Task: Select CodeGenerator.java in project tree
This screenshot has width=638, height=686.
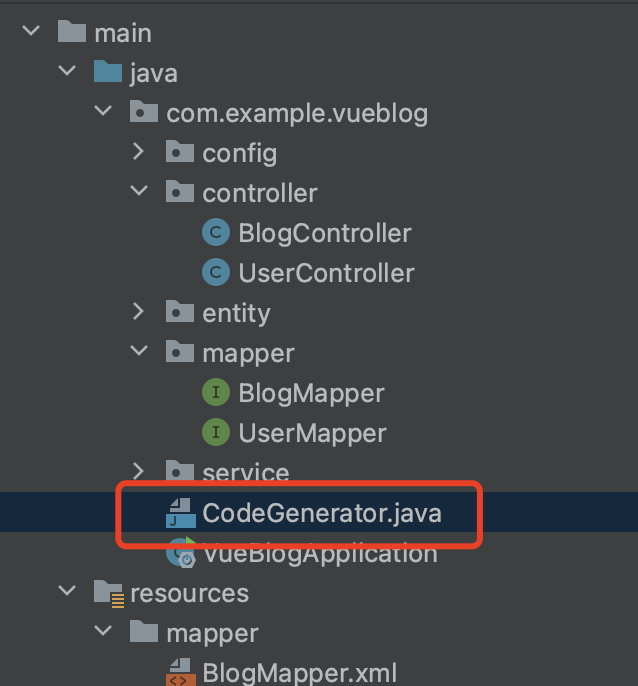Action: 321,513
